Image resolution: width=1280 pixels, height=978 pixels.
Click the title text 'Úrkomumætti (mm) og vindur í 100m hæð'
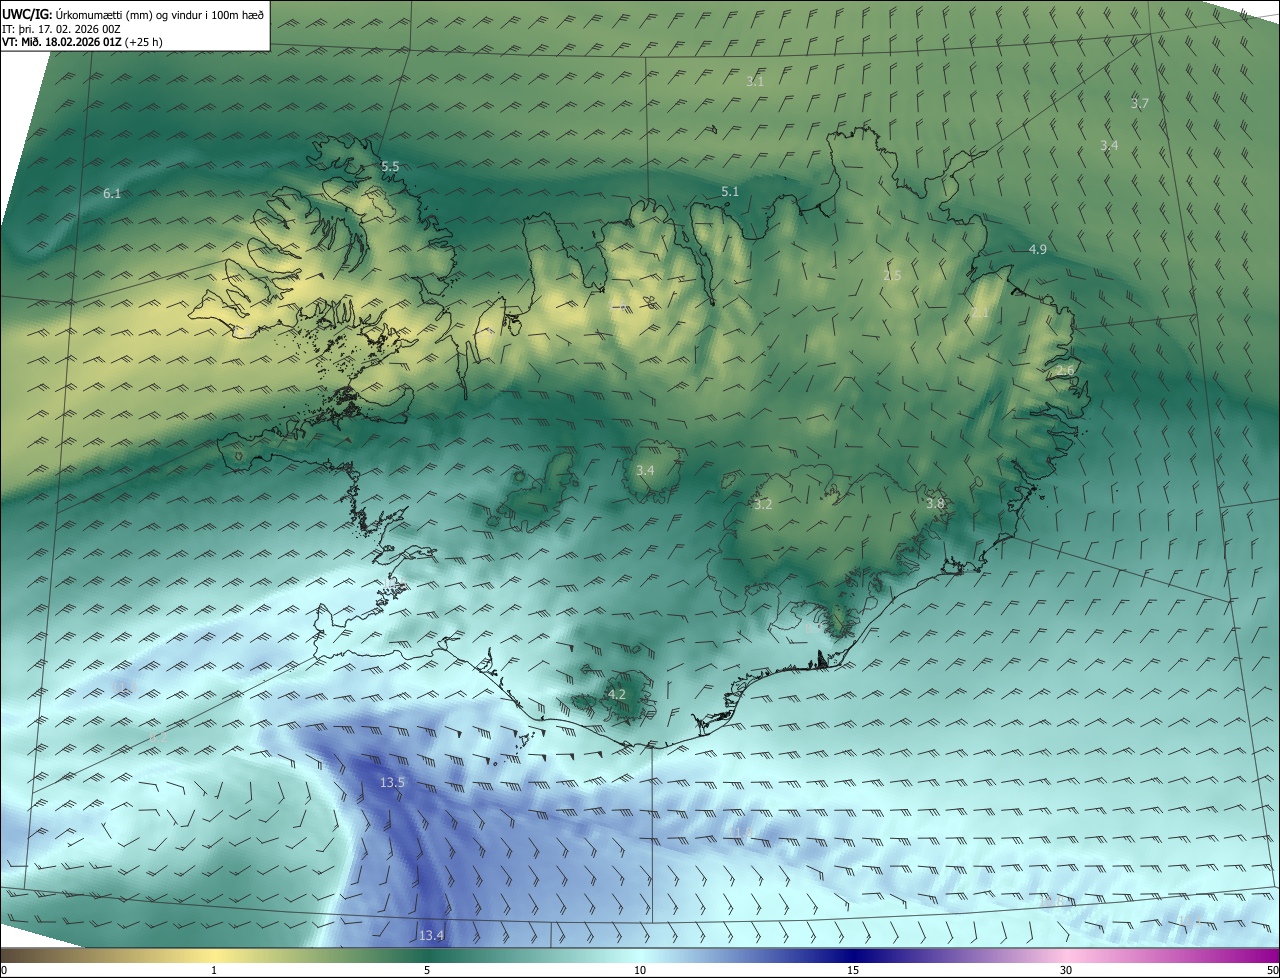pyautogui.click(x=159, y=14)
